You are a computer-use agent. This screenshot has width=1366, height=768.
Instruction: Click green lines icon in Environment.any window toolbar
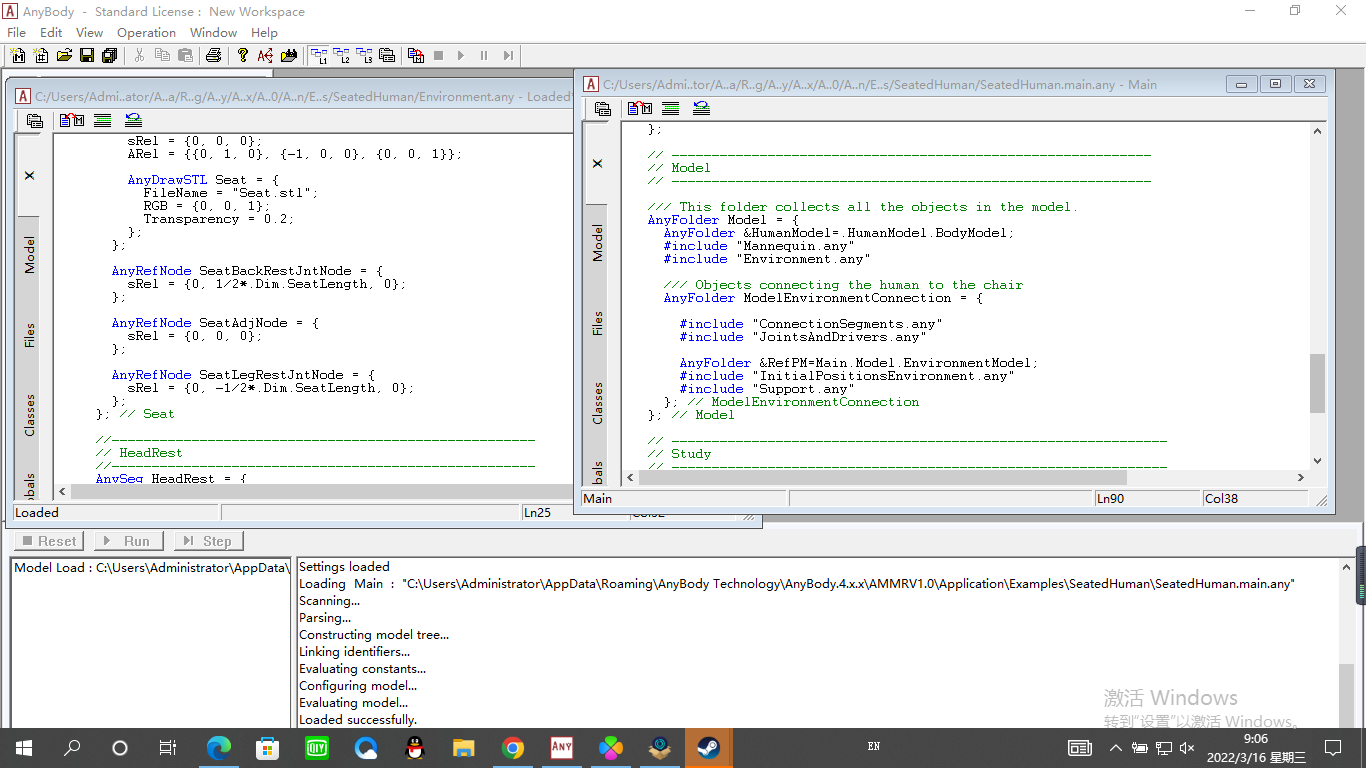tap(102, 121)
